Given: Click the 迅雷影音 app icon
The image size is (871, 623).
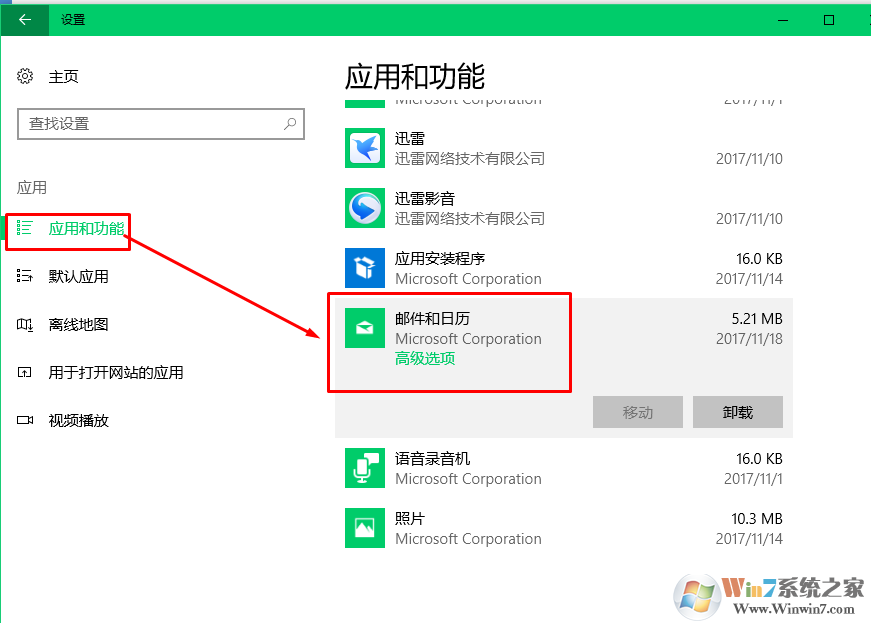Looking at the screenshot, I should click(365, 208).
